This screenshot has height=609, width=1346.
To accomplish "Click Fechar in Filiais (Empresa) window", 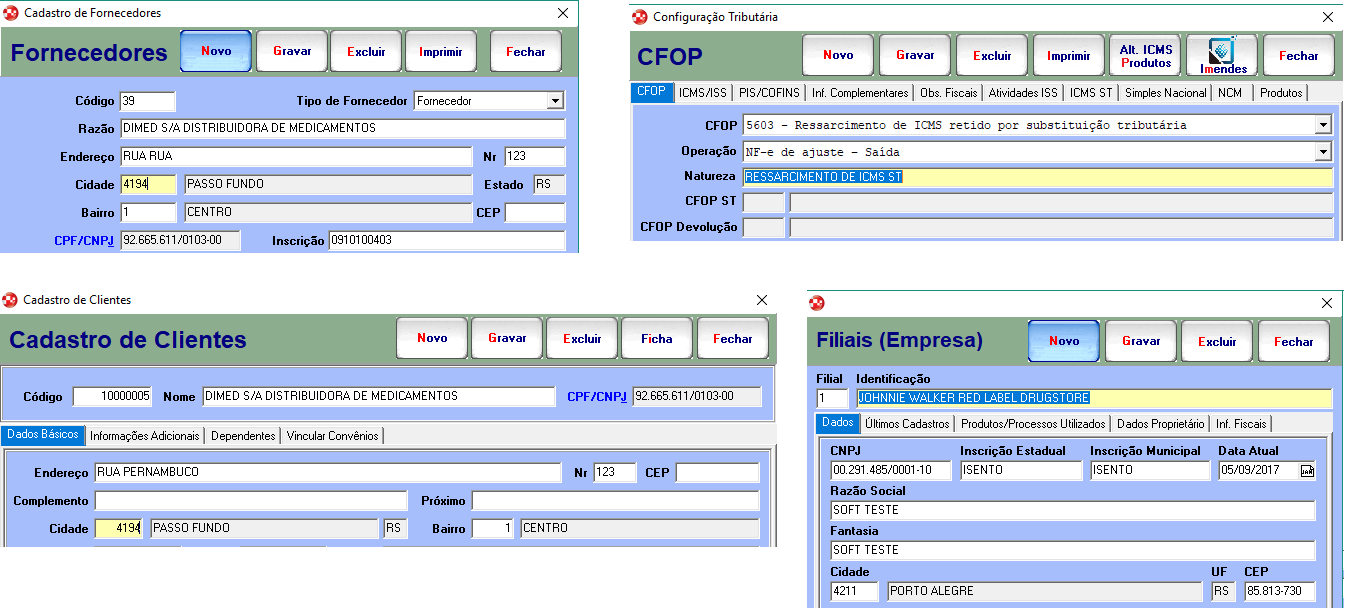I will (1293, 341).
